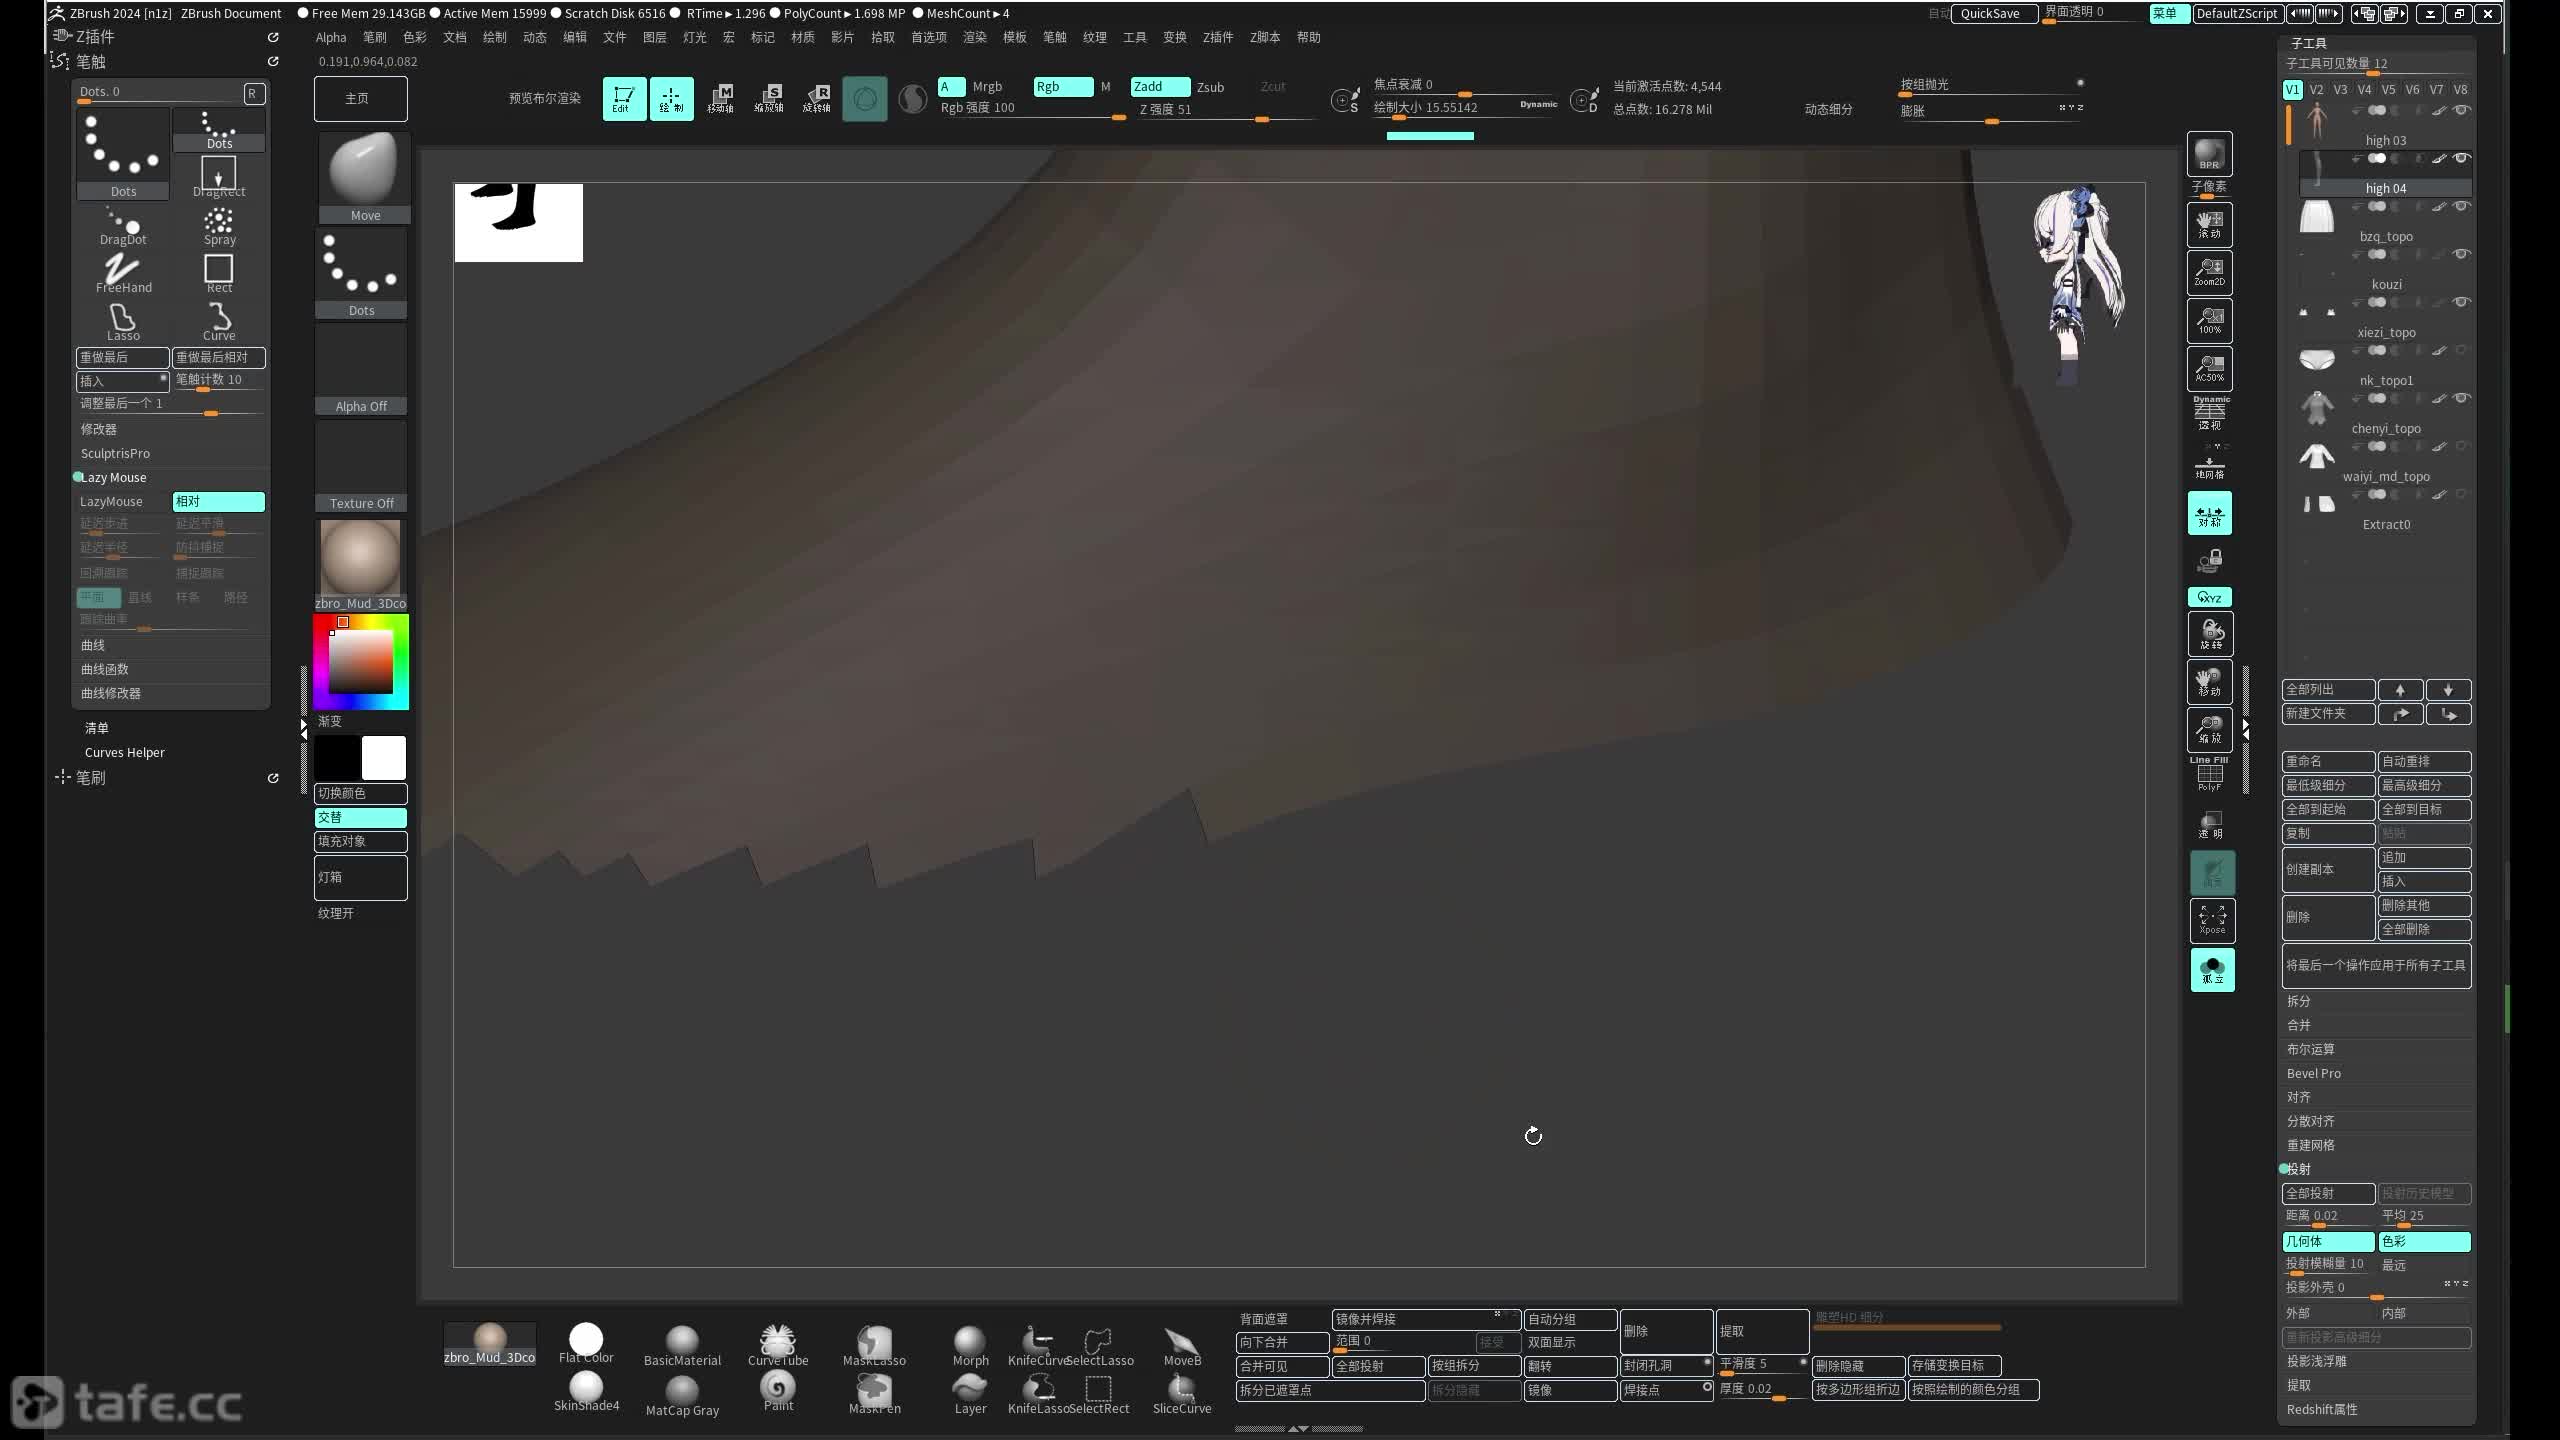
Task: Click the Rotate view icon in the right shelf
Action: tap(2209, 634)
